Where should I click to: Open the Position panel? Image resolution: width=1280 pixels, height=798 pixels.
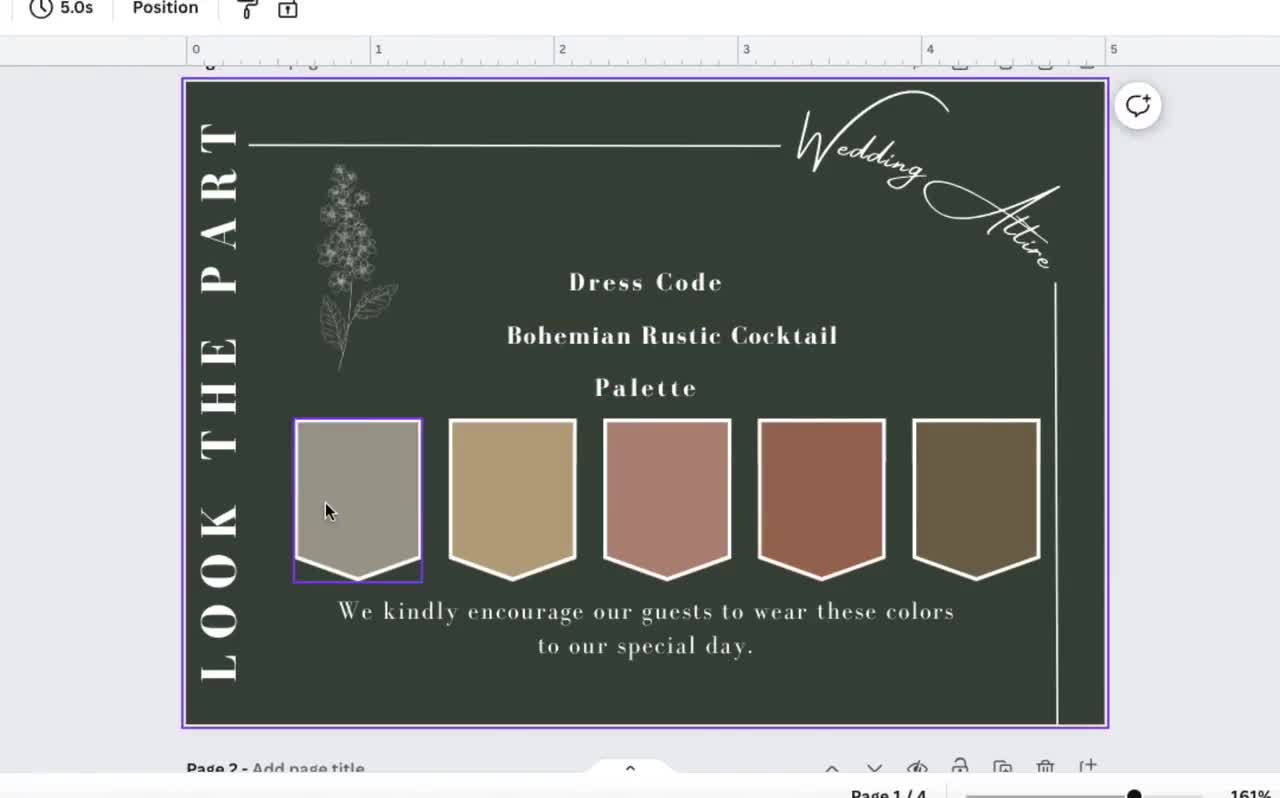[x=165, y=8]
